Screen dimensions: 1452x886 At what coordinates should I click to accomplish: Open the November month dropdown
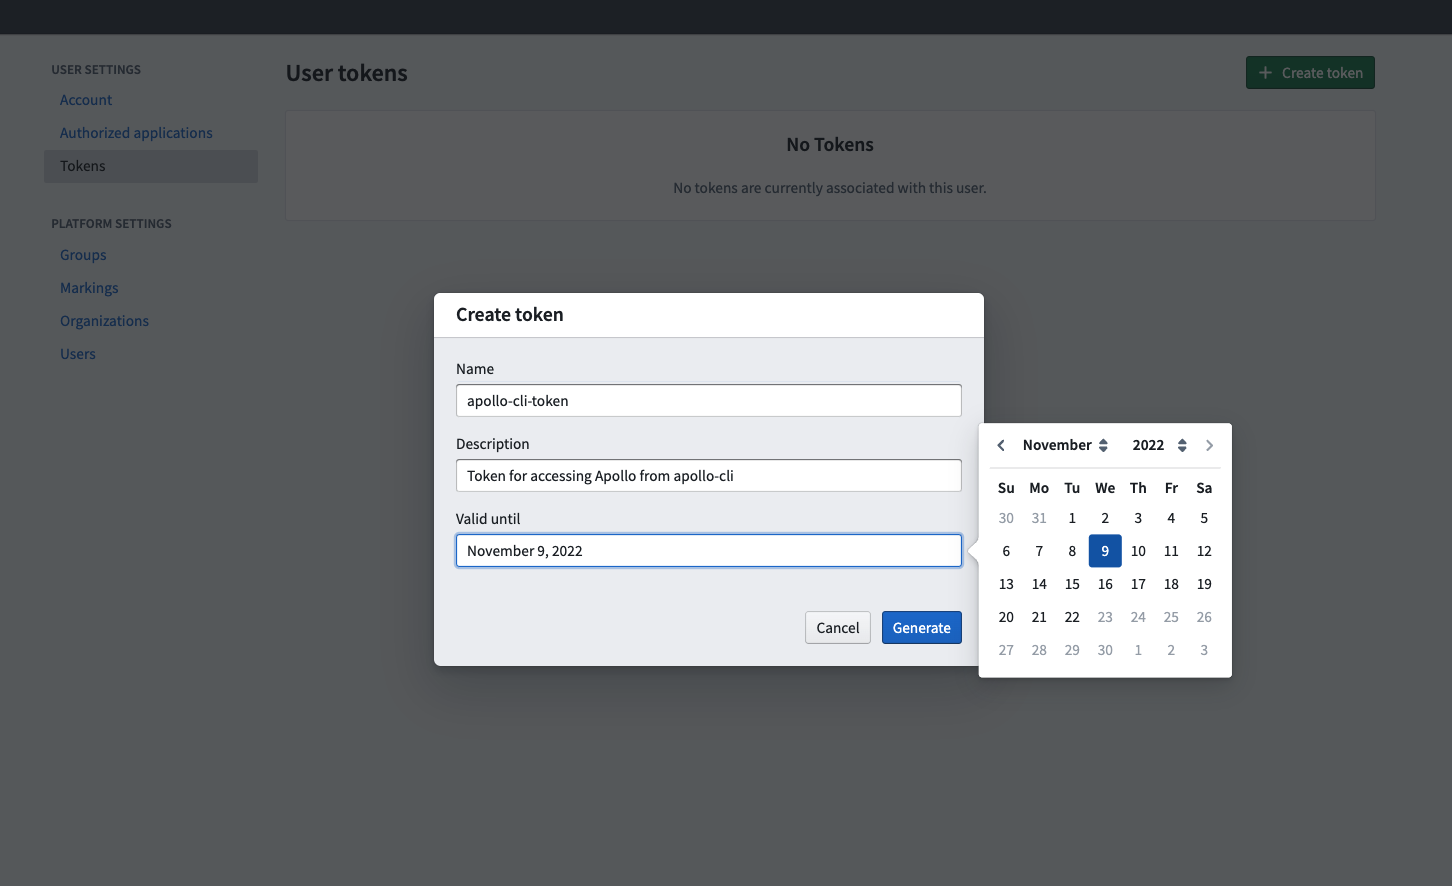pyautogui.click(x=1065, y=445)
